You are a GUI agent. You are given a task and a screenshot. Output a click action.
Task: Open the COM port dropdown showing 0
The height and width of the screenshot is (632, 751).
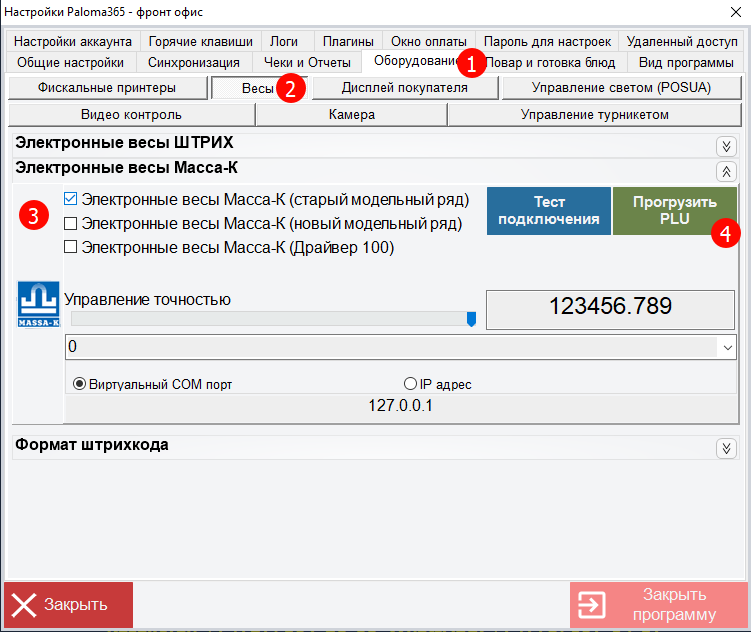pos(728,347)
